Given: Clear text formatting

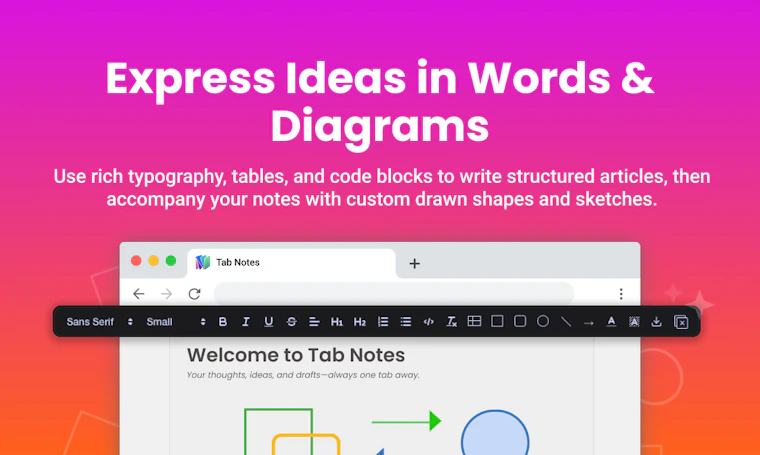Looking at the screenshot, I should tap(451, 322).
